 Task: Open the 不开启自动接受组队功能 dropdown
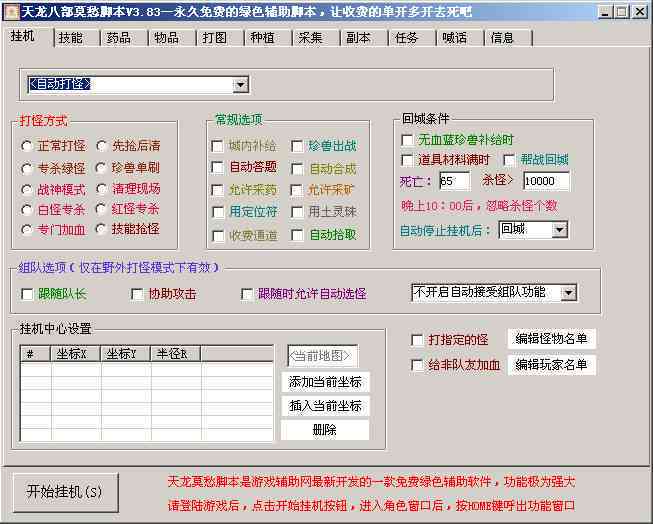[x=568, y=292]
